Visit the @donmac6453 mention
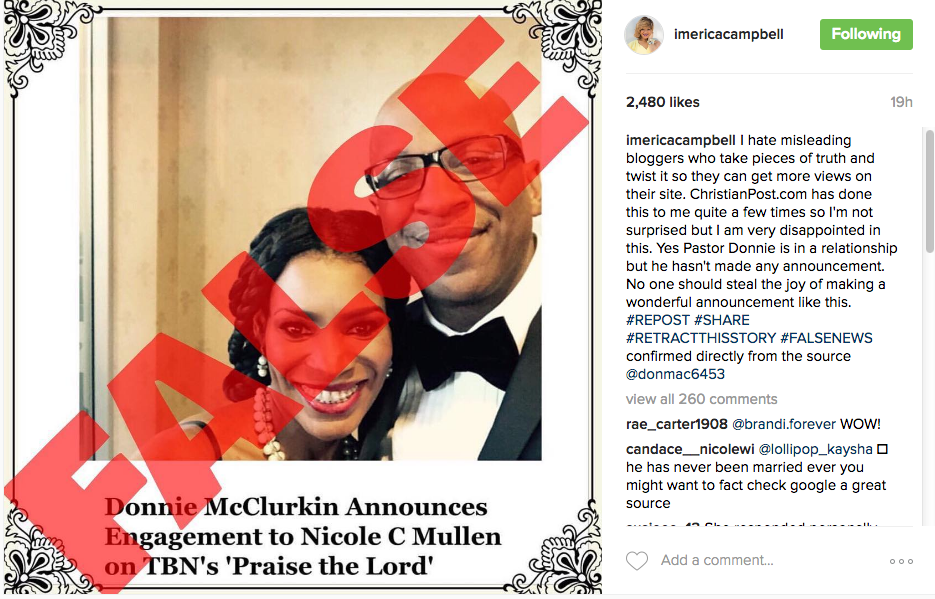Screen dimensions: 935x599 (675, 374)
